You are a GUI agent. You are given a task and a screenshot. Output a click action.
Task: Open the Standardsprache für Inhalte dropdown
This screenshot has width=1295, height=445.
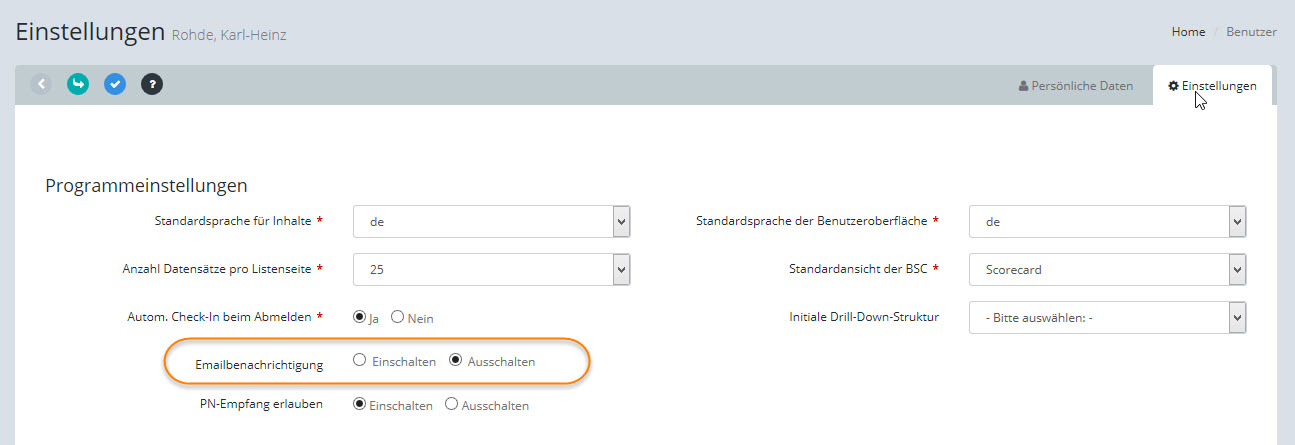click(x=491, y=222)
